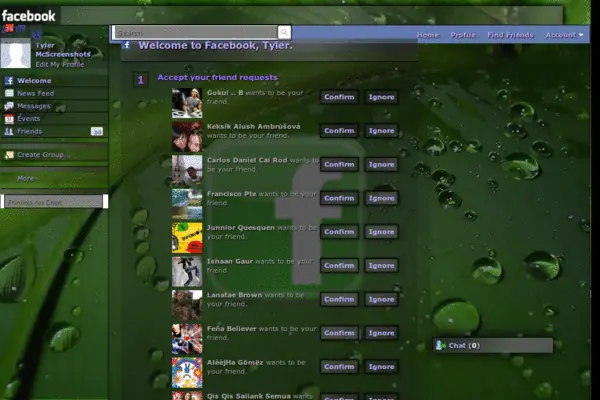The width and height of the screenshot is (600, 400).
Task: Ignore Keksík Alush Ambrůšová's request
Action: pos(381,131)
